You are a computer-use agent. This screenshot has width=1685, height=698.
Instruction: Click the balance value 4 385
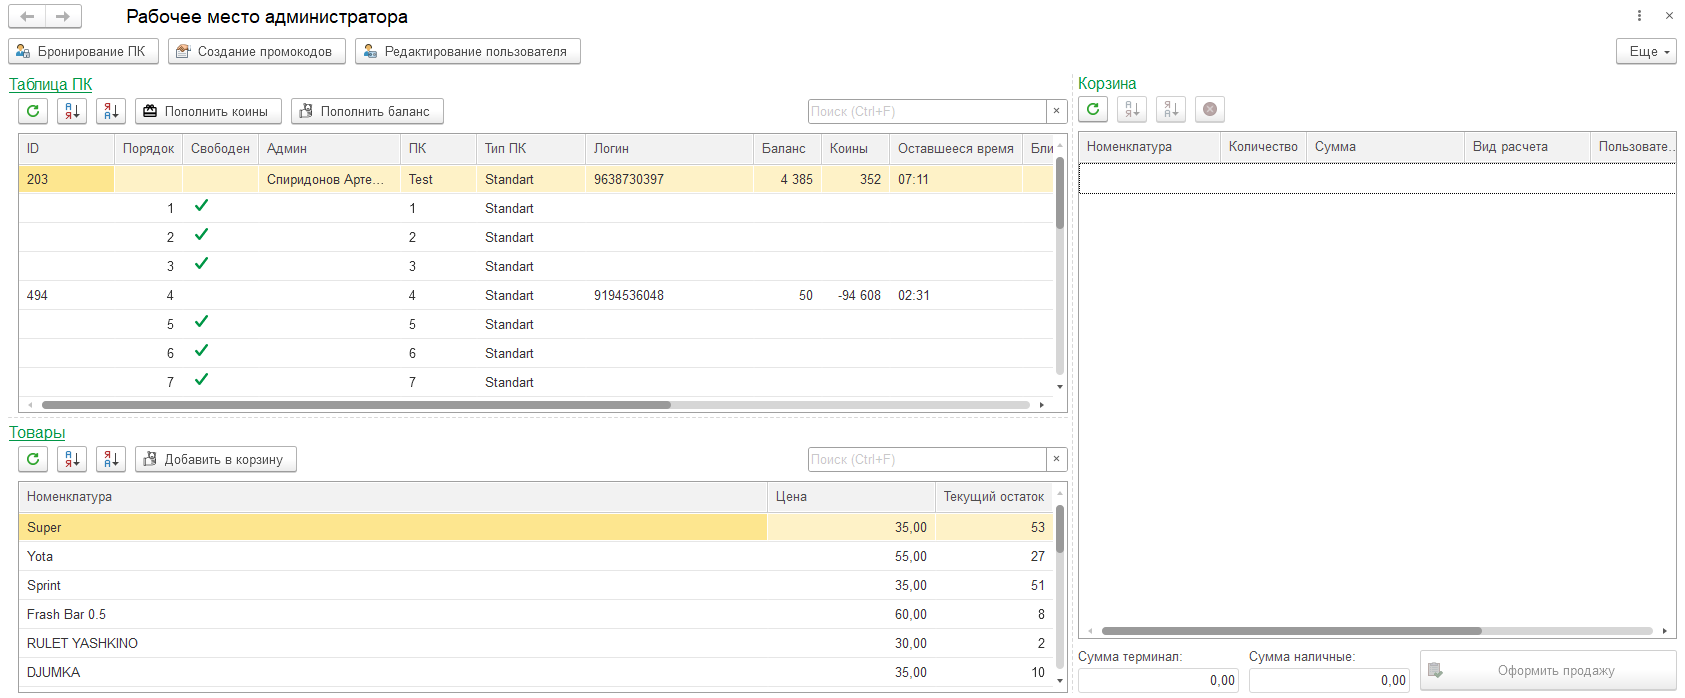point(797,179)
